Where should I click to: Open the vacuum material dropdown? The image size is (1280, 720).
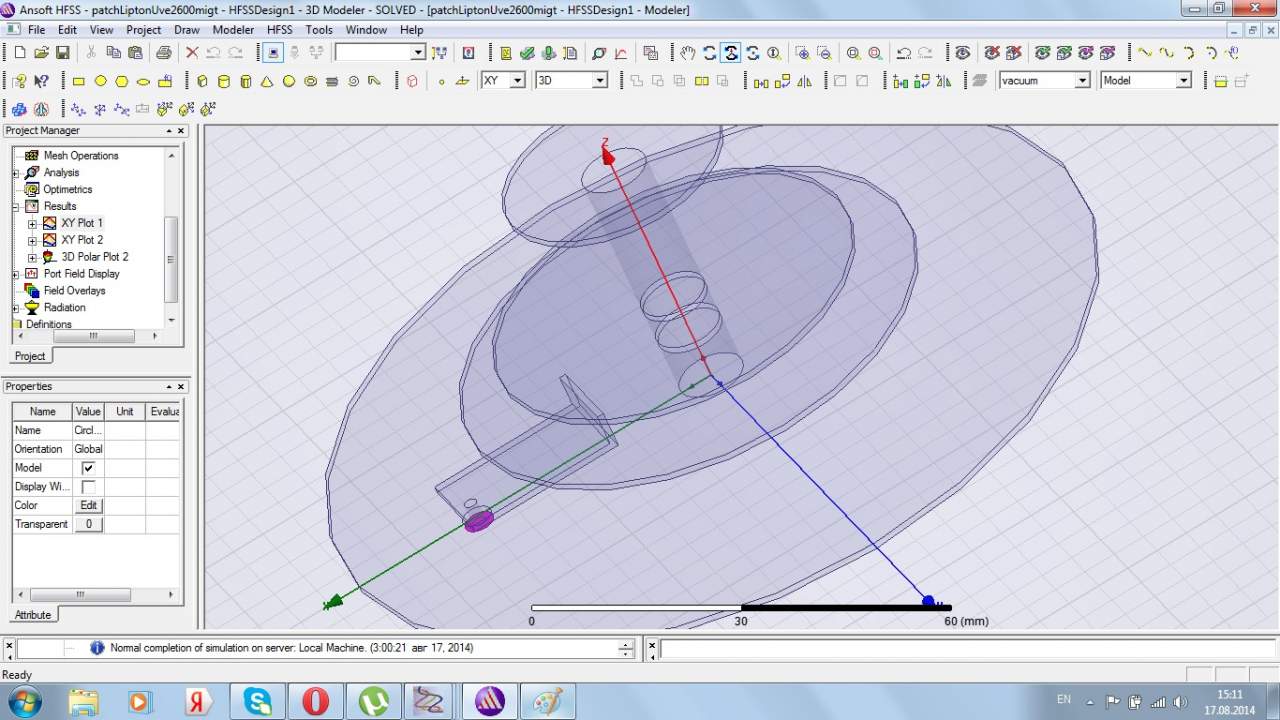tap(1082, 81)
